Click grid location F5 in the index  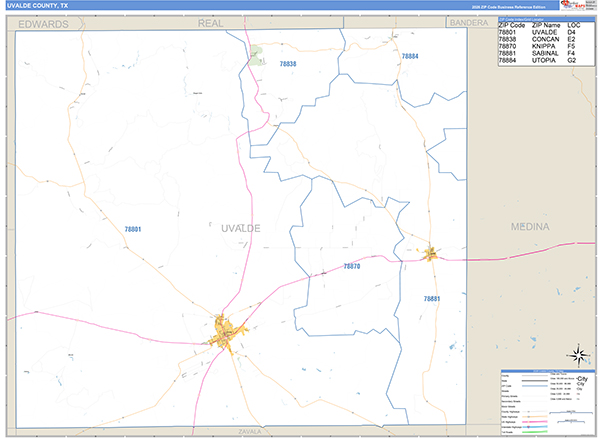point(571,46)
